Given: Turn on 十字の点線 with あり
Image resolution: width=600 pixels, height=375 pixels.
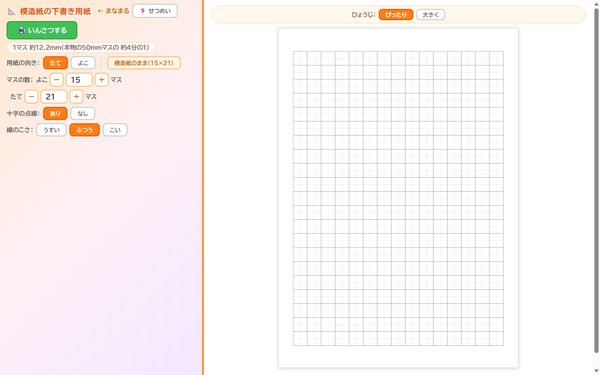Looking at the screenshot, I should point(55,113).
